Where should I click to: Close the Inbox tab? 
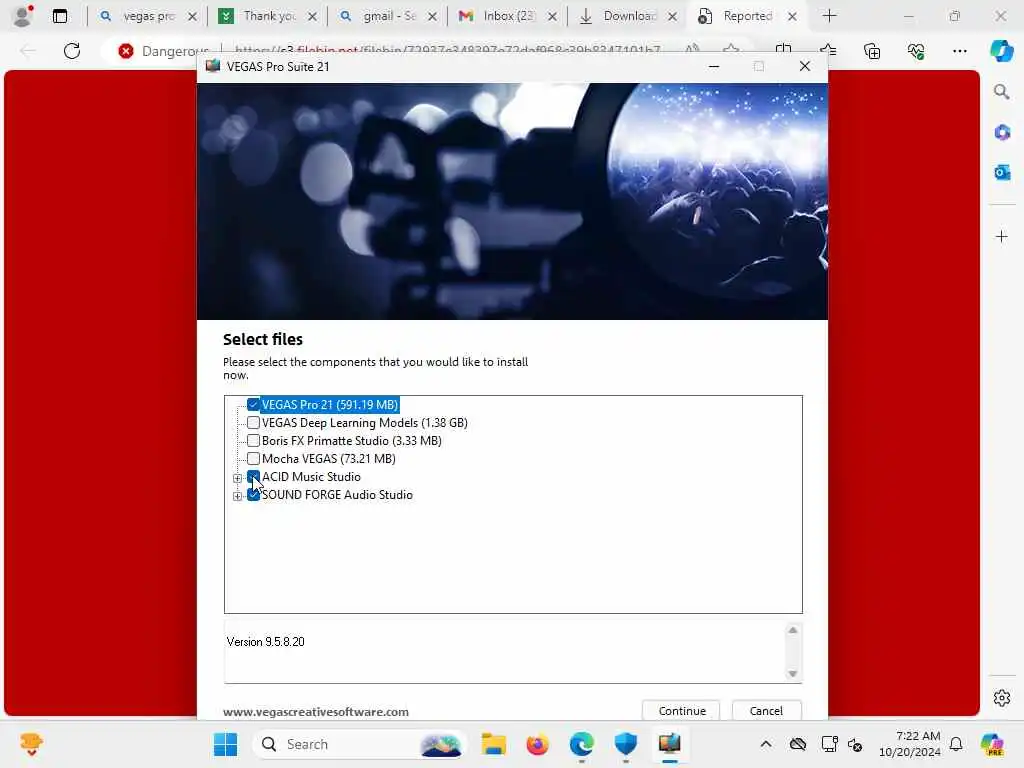pos(552,16)
